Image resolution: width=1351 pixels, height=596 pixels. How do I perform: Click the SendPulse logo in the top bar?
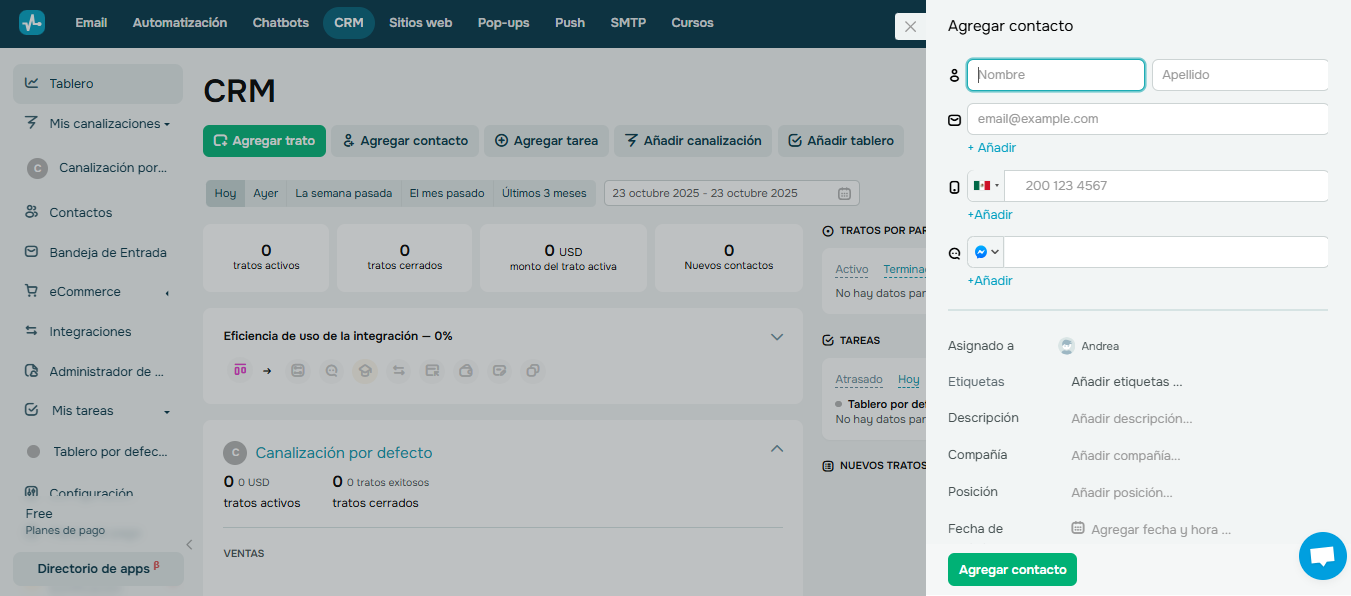click(29, 21)
